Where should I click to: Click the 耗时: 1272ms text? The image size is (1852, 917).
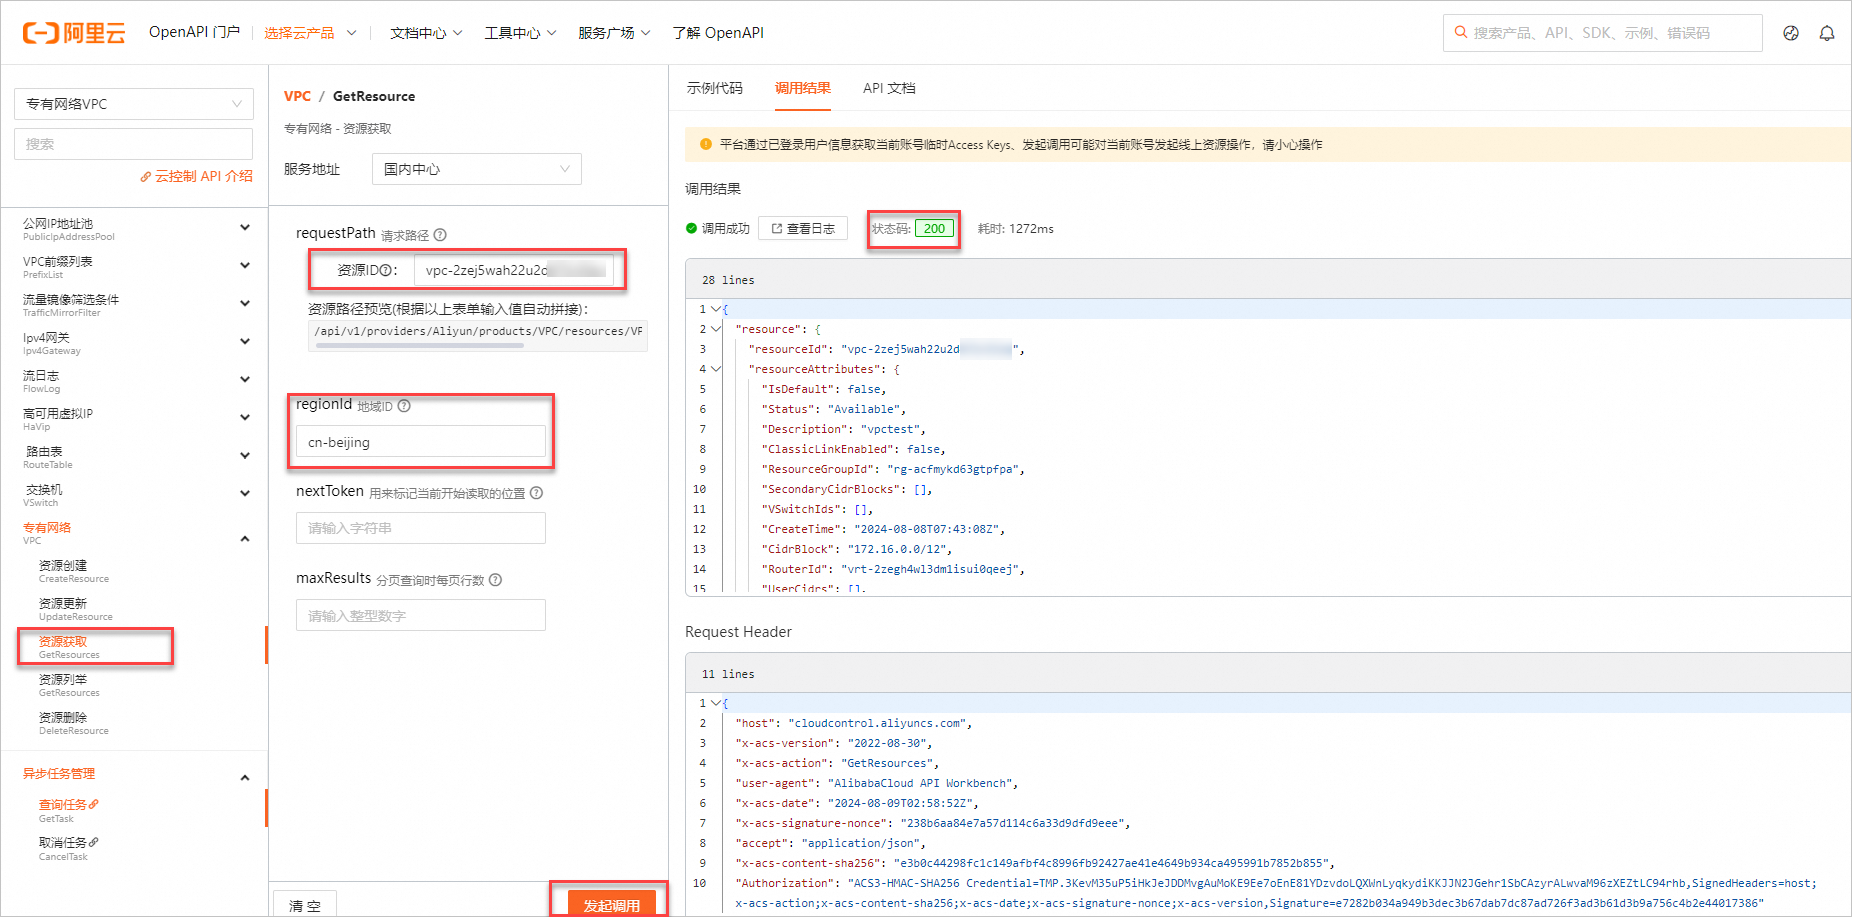(1016, 228)
